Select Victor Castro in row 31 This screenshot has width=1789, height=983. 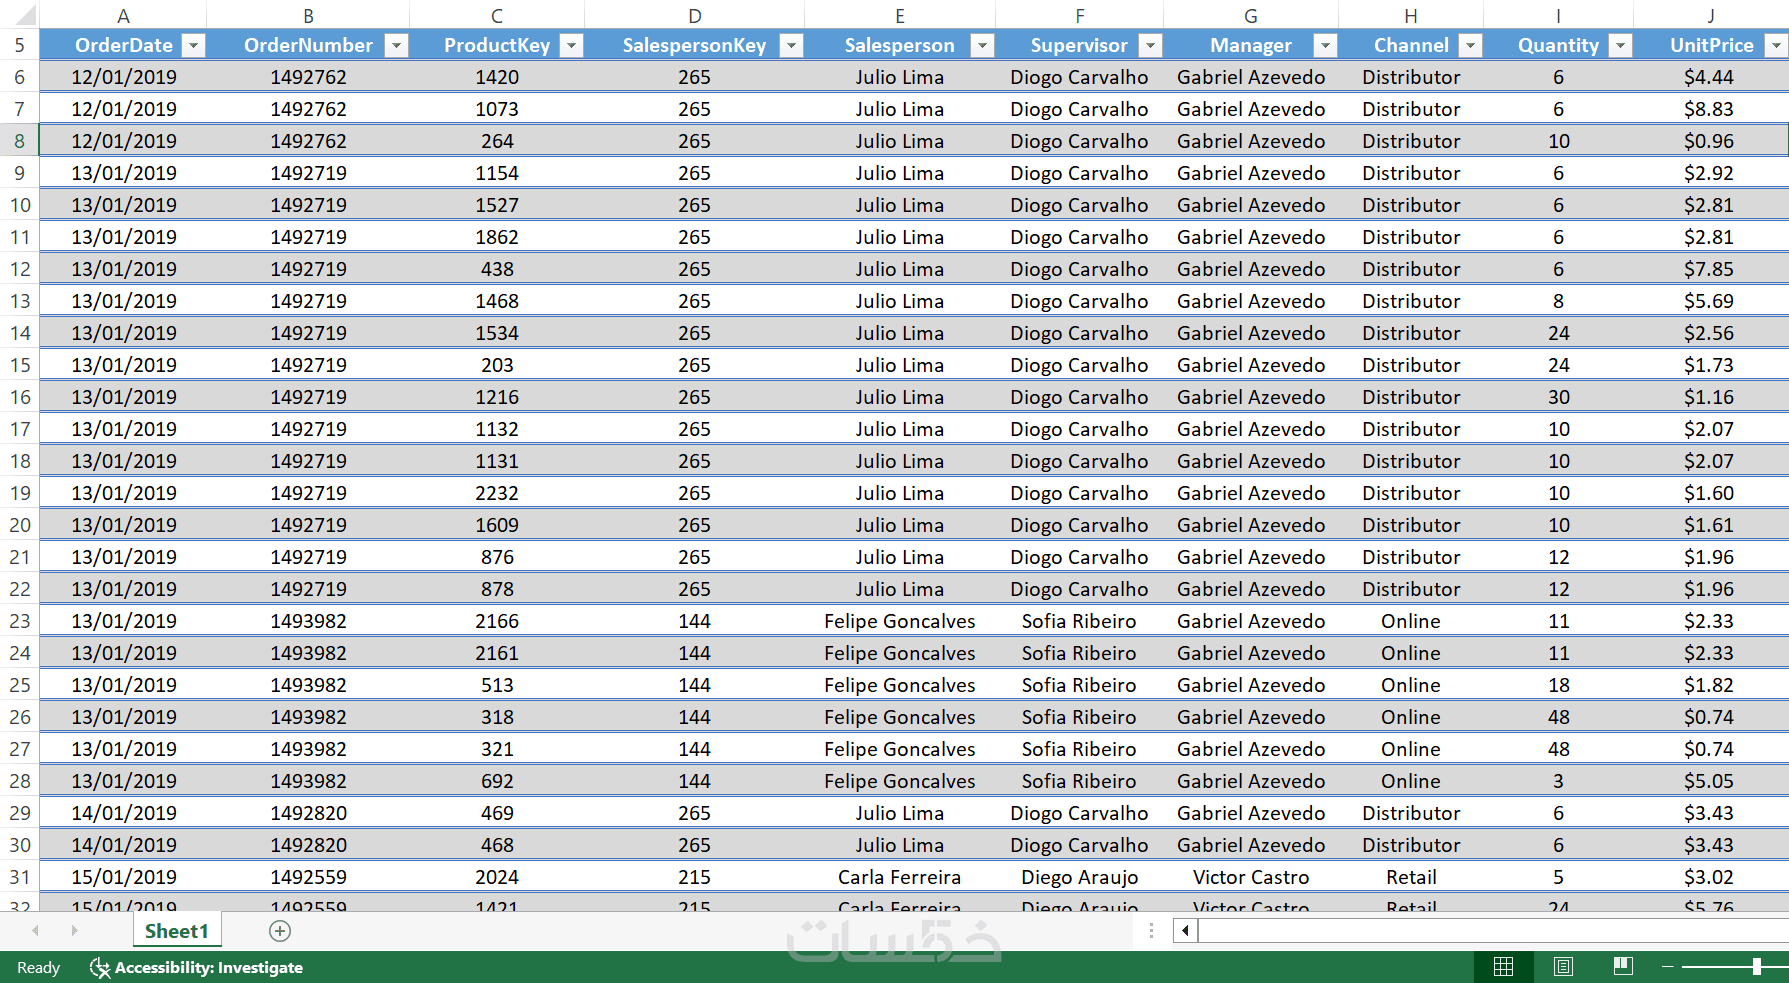[1250, 877]
